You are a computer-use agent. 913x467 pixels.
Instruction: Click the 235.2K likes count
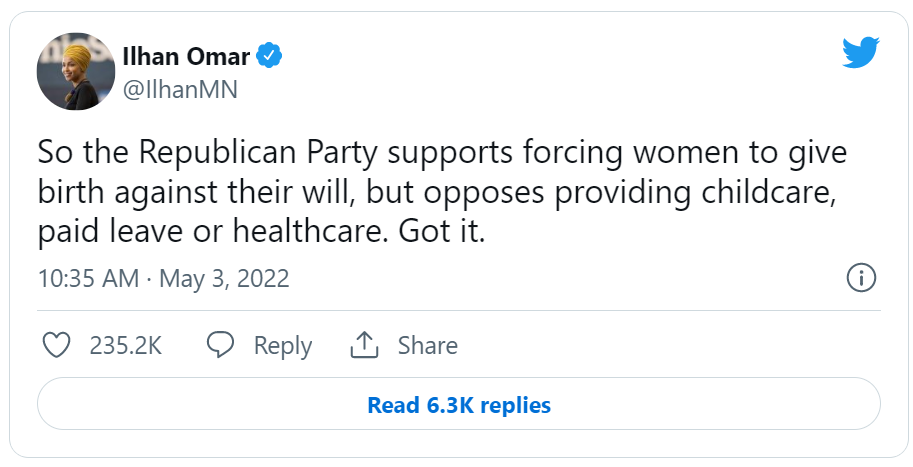click(125, 345)
